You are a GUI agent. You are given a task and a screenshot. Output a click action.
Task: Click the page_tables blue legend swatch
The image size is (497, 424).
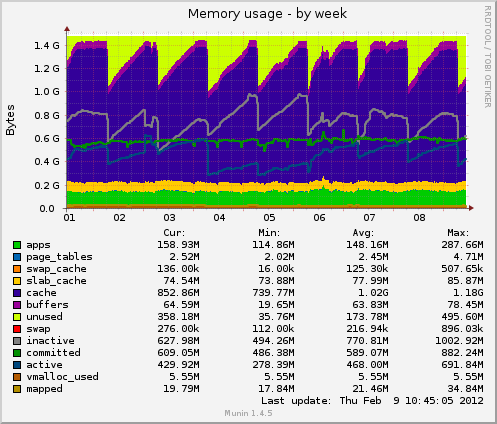(x=17, y=257)
